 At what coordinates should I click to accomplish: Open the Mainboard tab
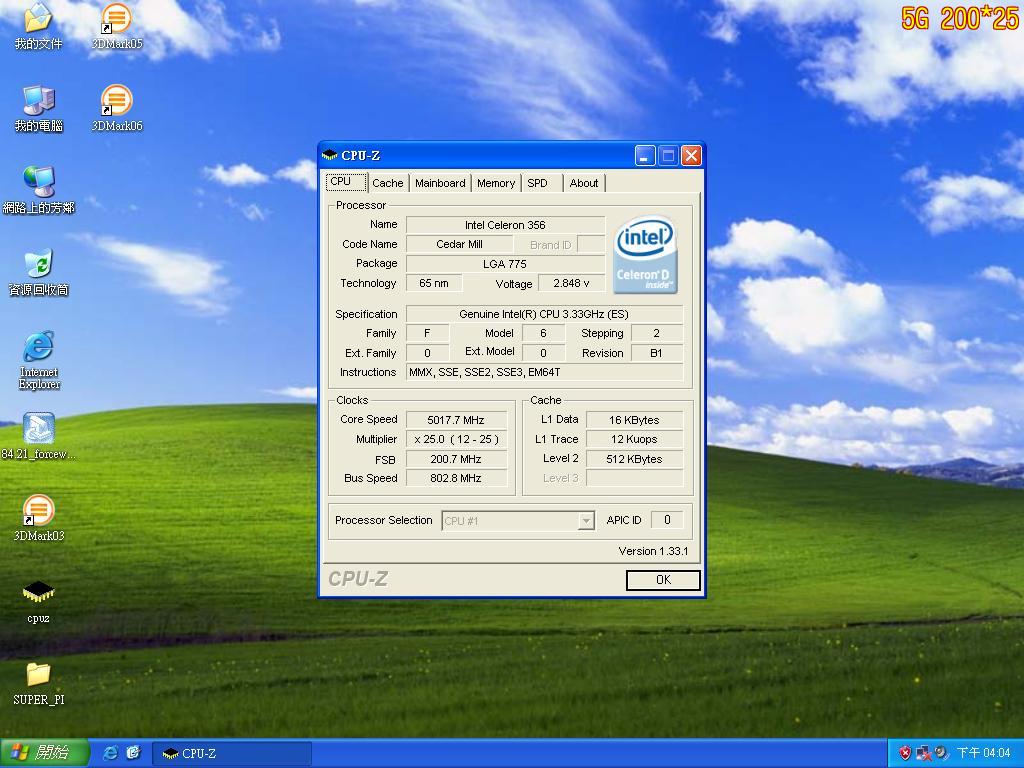[x=440, y=184]
